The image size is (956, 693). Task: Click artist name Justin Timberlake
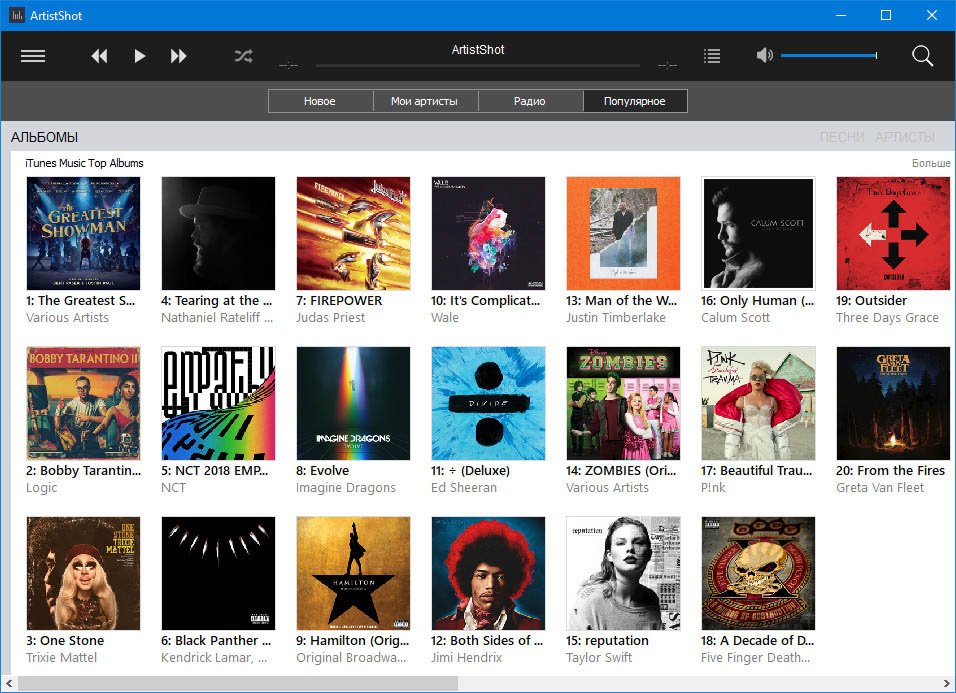(x=616, y=318)
